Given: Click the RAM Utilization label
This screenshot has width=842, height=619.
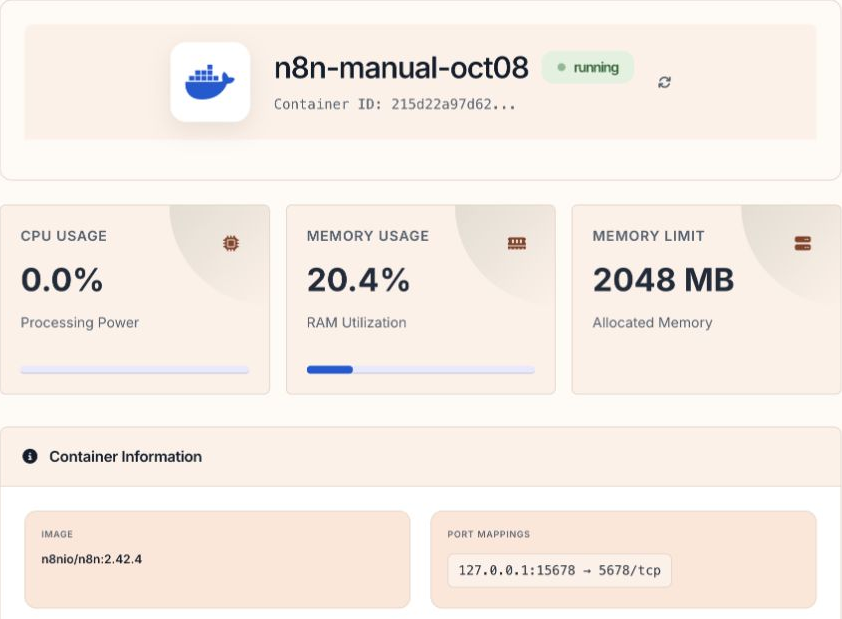Looking at the screenshot, I should point(357,323).
